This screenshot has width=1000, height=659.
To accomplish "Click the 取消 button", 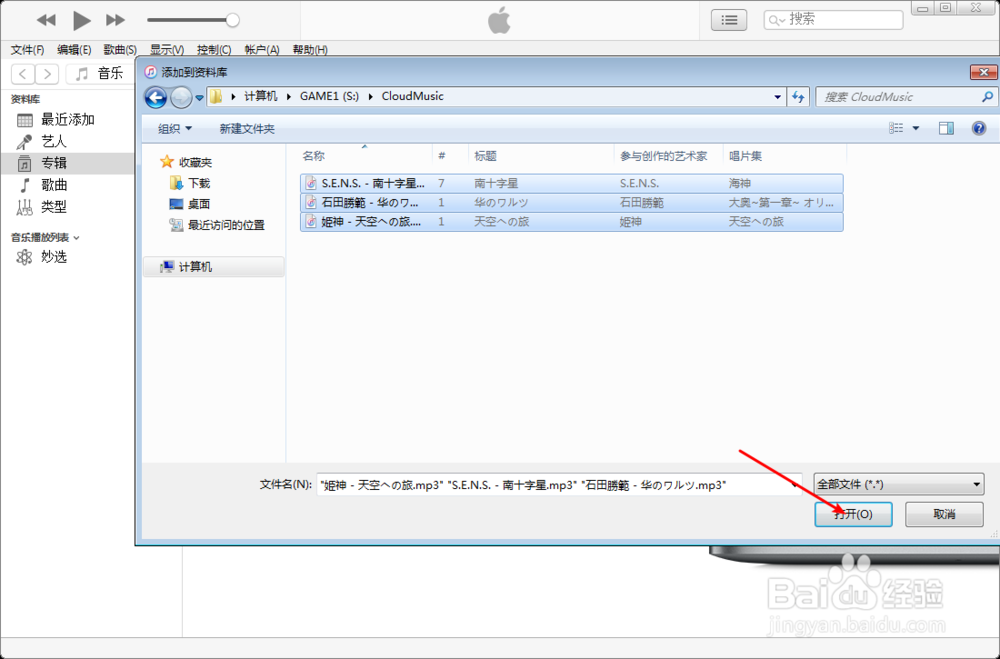I will click(x=944, y=514).
